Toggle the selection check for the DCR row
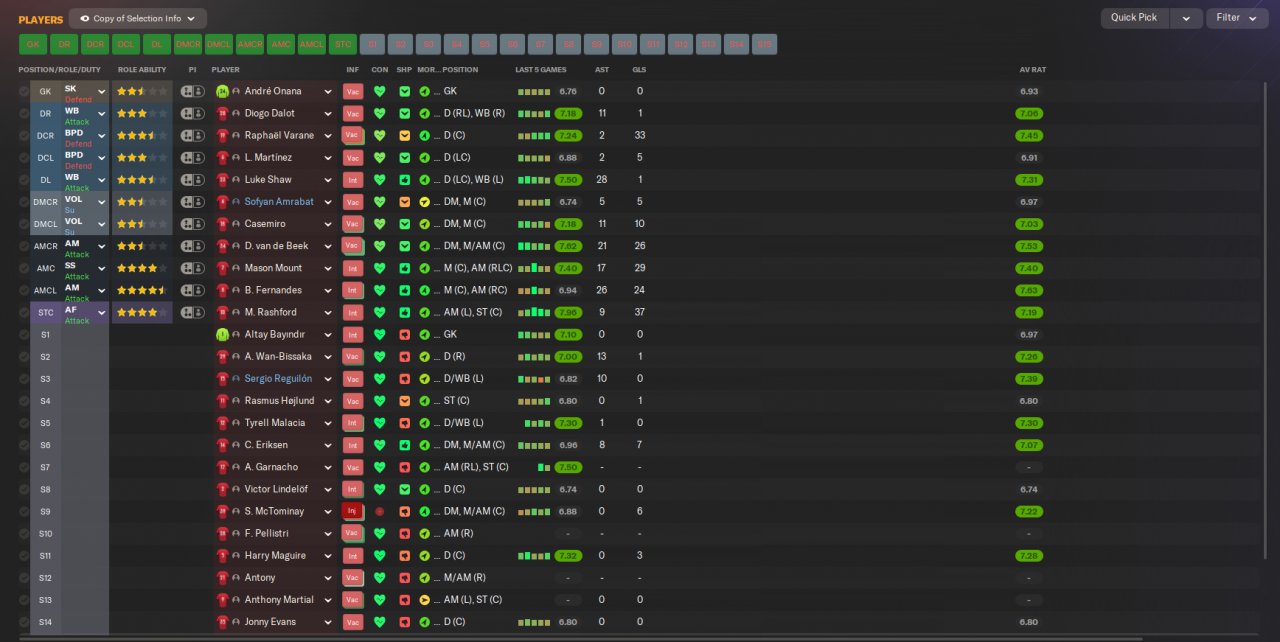 pyautogui.click(x=24, y=136)
